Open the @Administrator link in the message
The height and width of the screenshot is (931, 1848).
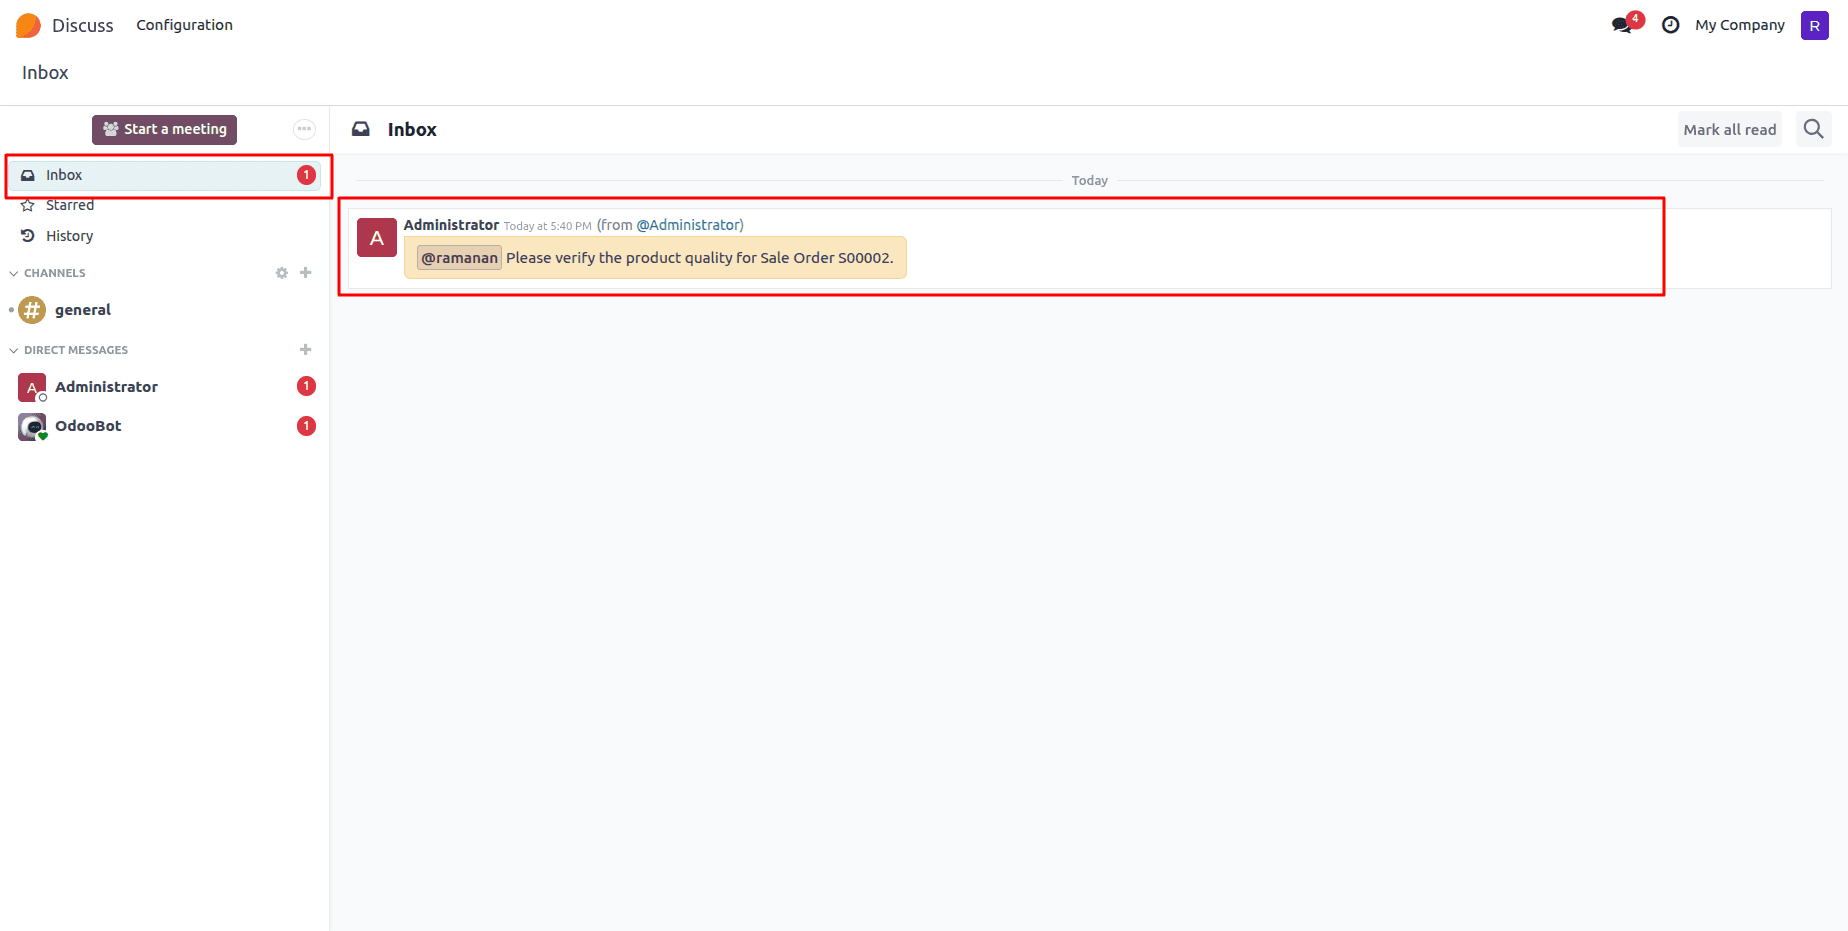click(x=690, y=224)
